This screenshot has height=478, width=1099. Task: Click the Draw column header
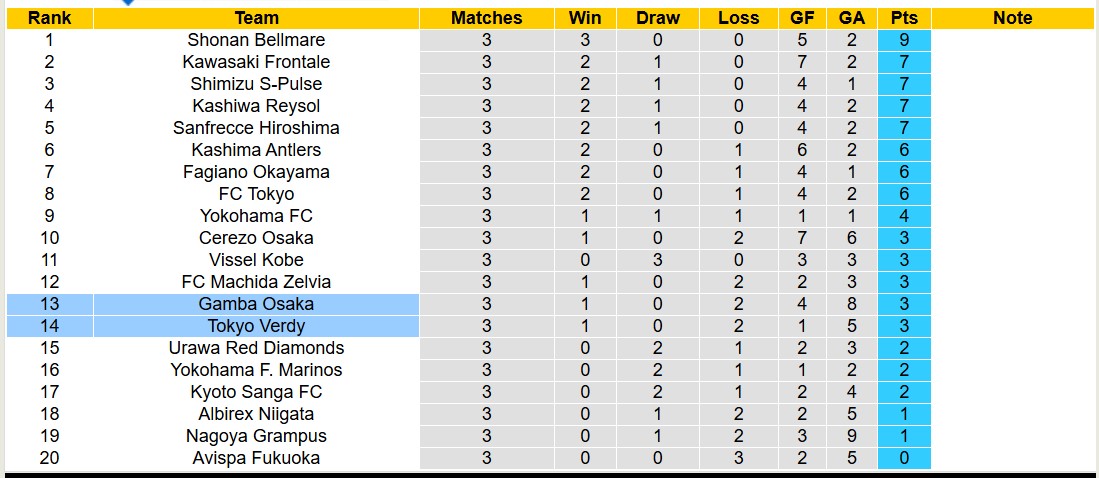657,18
